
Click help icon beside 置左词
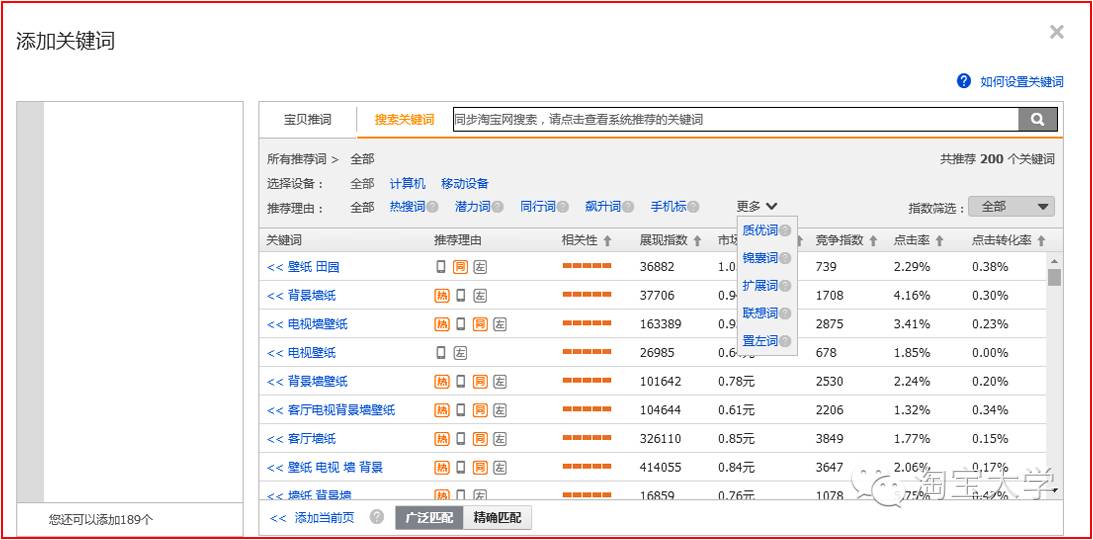(x=786, y=341)
